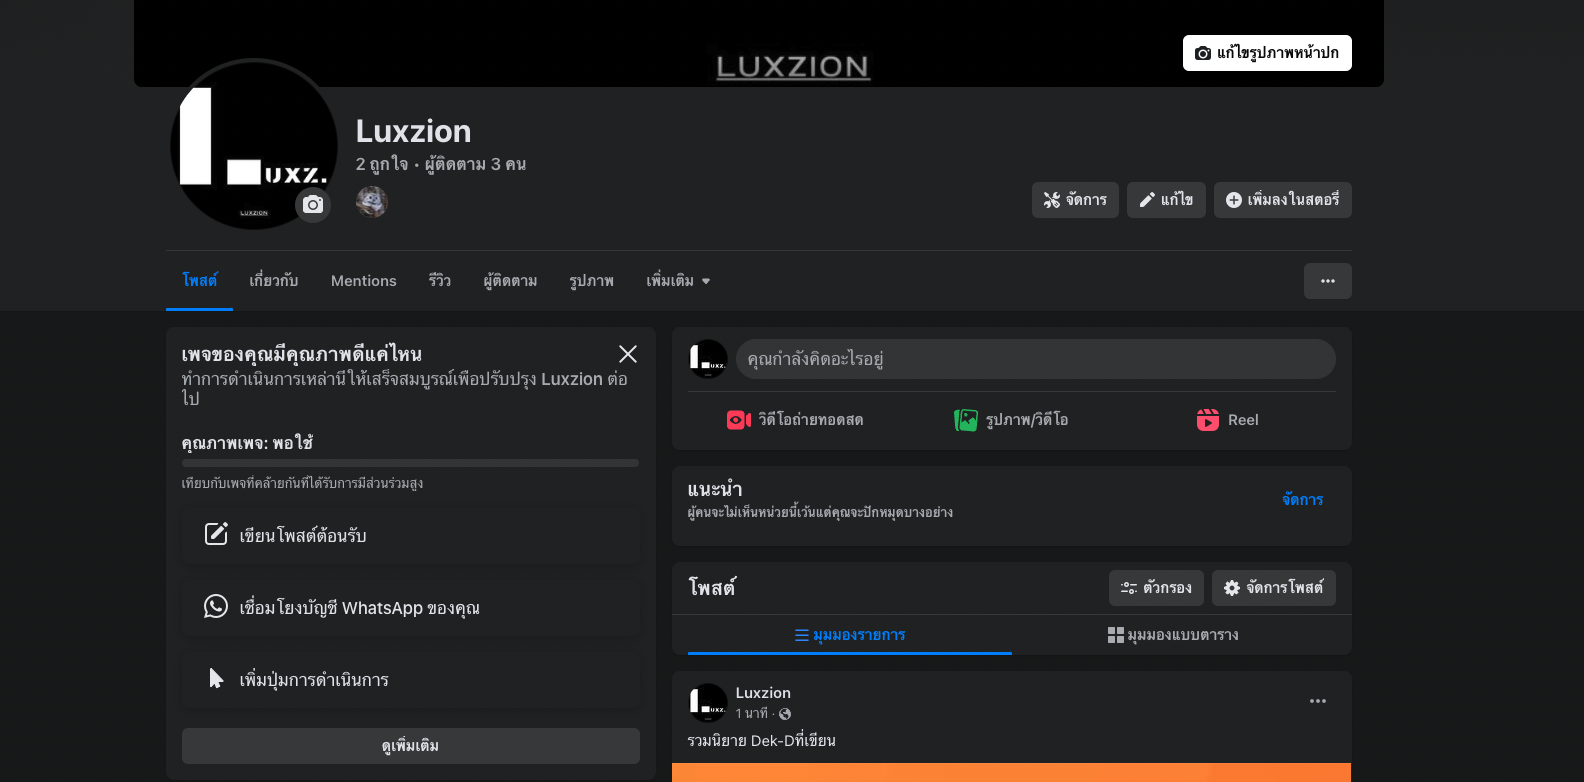Click the post's Luxzion avatar

(708, 703)
